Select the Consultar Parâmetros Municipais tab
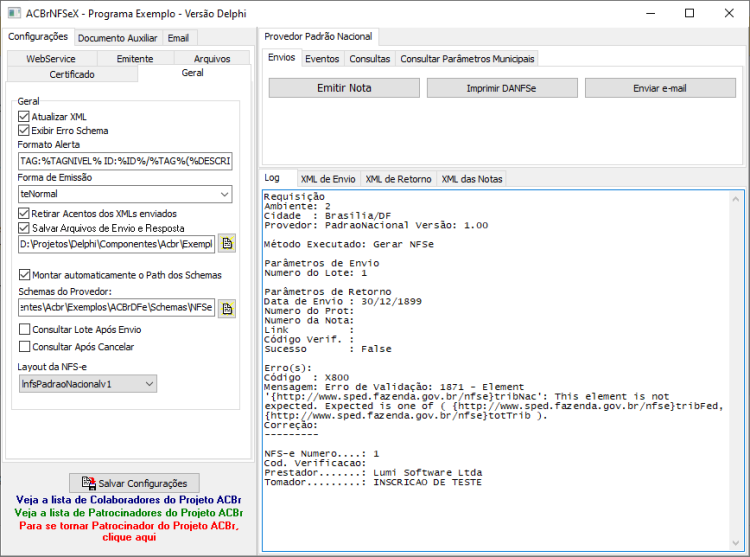This screenshot has height=557, width=750. pyautogui.click(x=467, y=58)
